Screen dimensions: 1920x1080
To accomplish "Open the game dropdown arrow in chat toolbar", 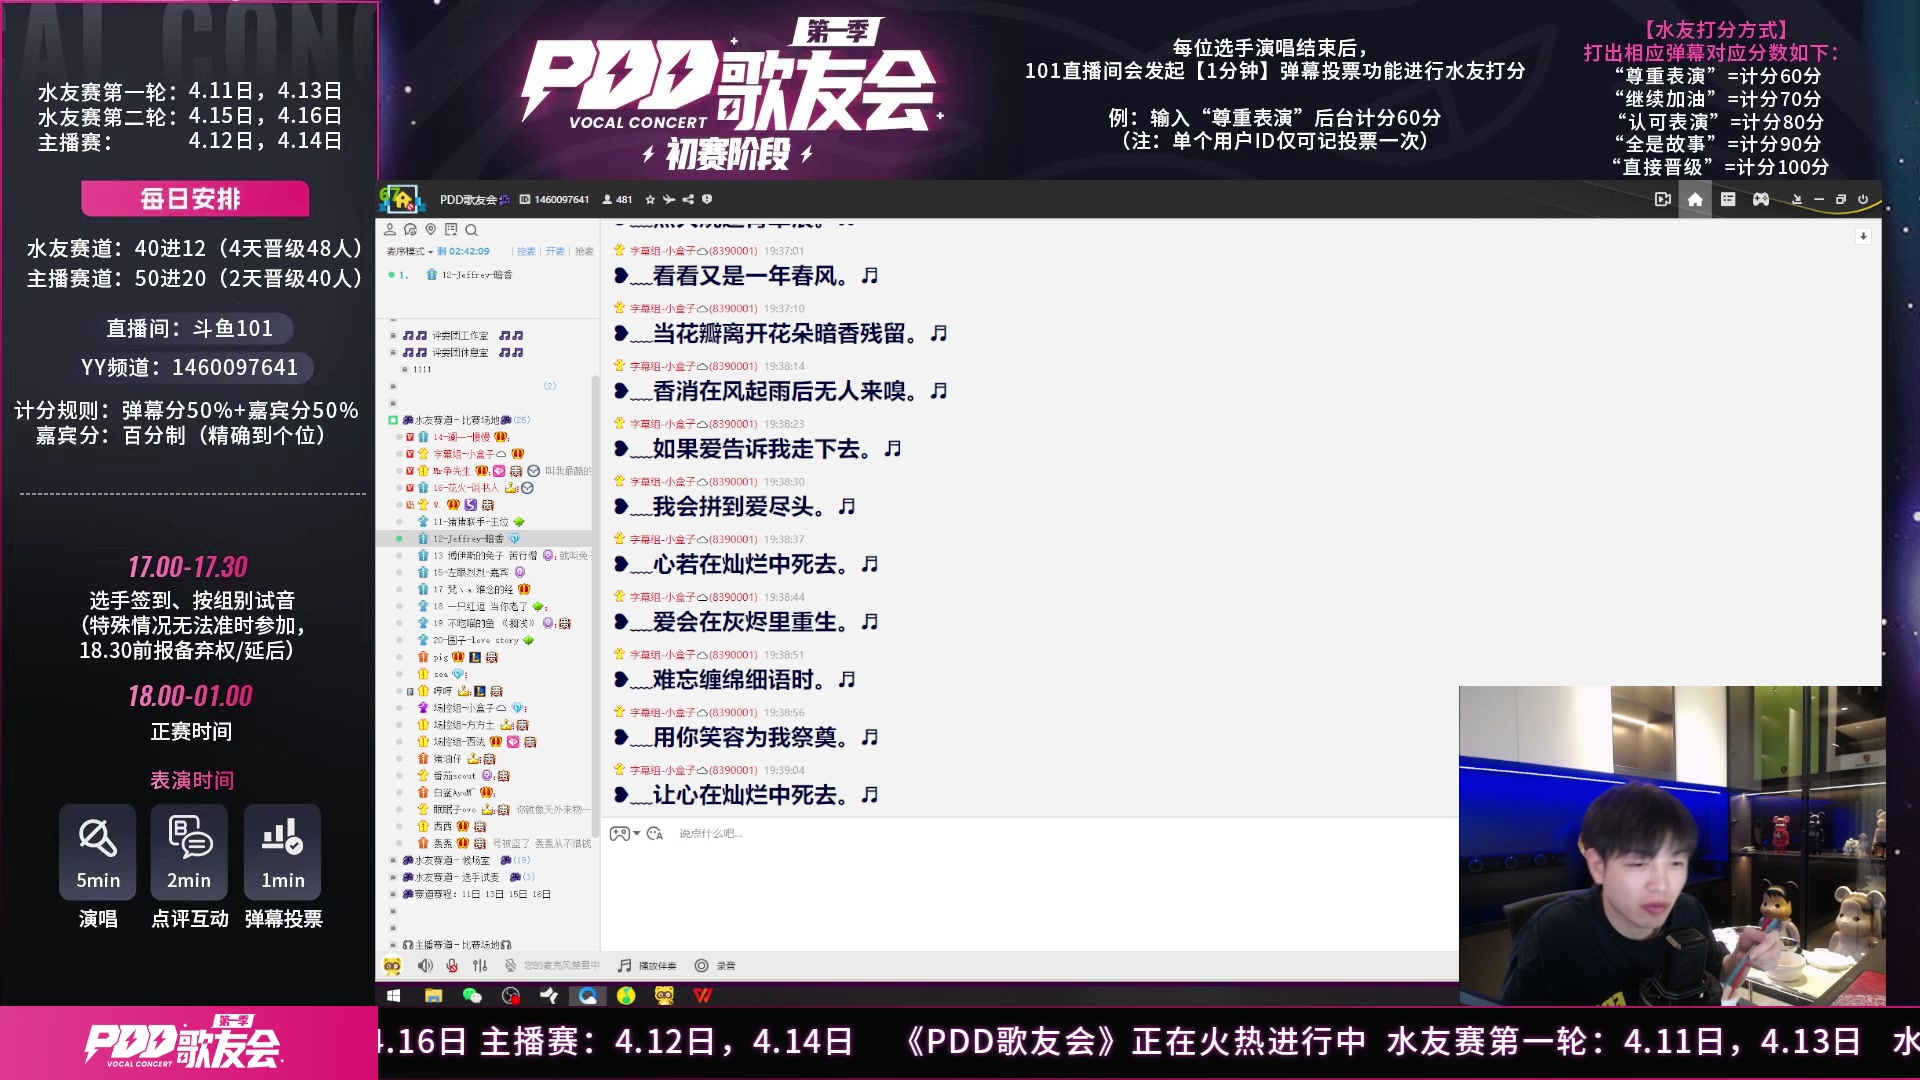I will coord(637,833).
